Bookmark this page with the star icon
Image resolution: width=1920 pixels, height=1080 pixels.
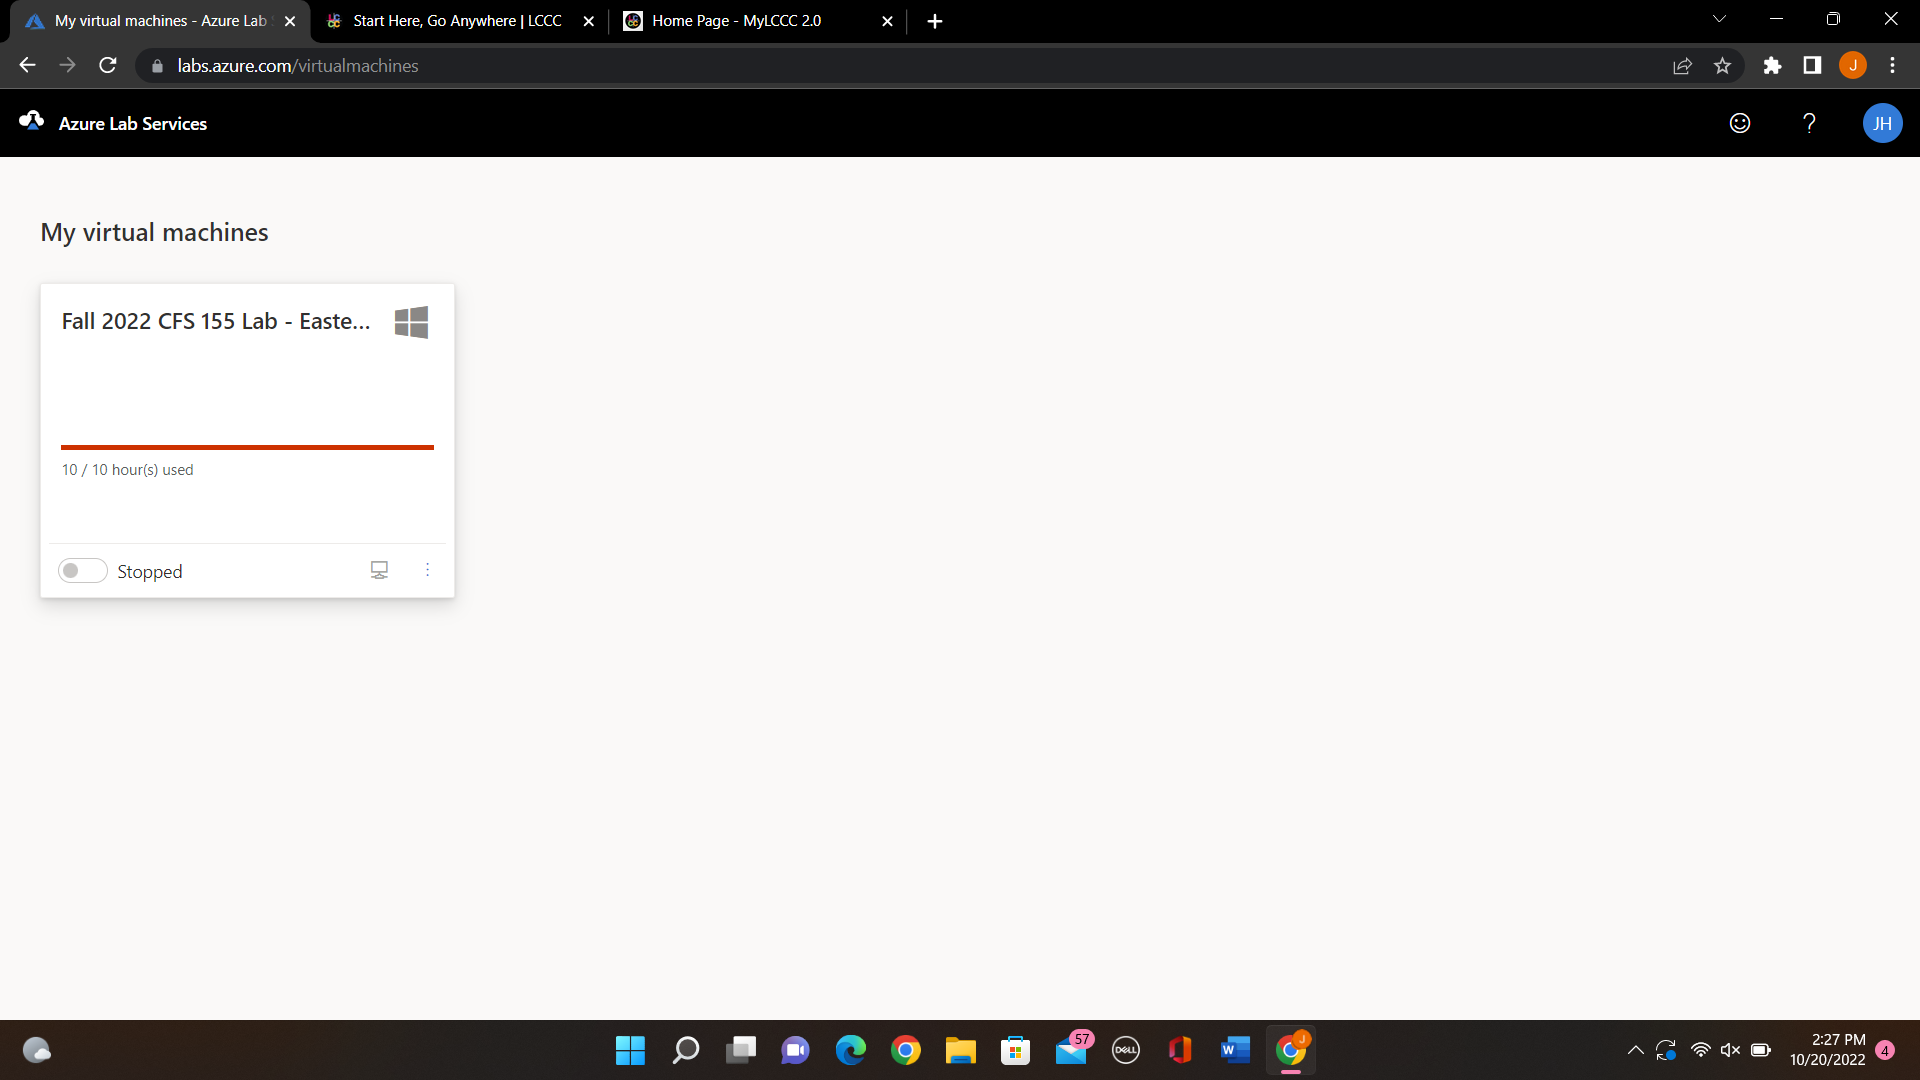1722,65
